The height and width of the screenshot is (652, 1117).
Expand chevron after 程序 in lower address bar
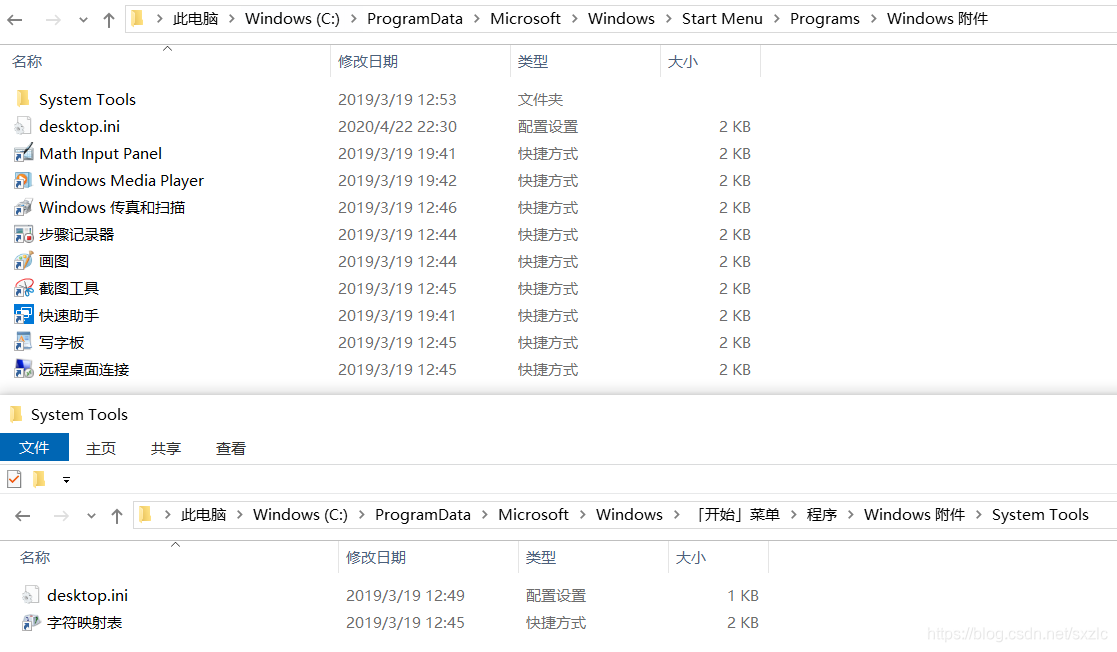851,514
